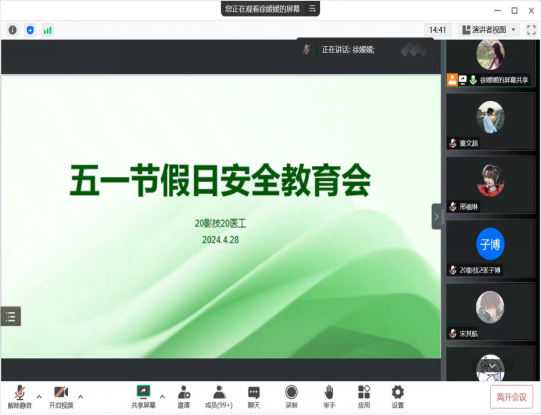Toggle fullscreen mode icon
Viewport: 541px width, 415px height.
point(531,30)
